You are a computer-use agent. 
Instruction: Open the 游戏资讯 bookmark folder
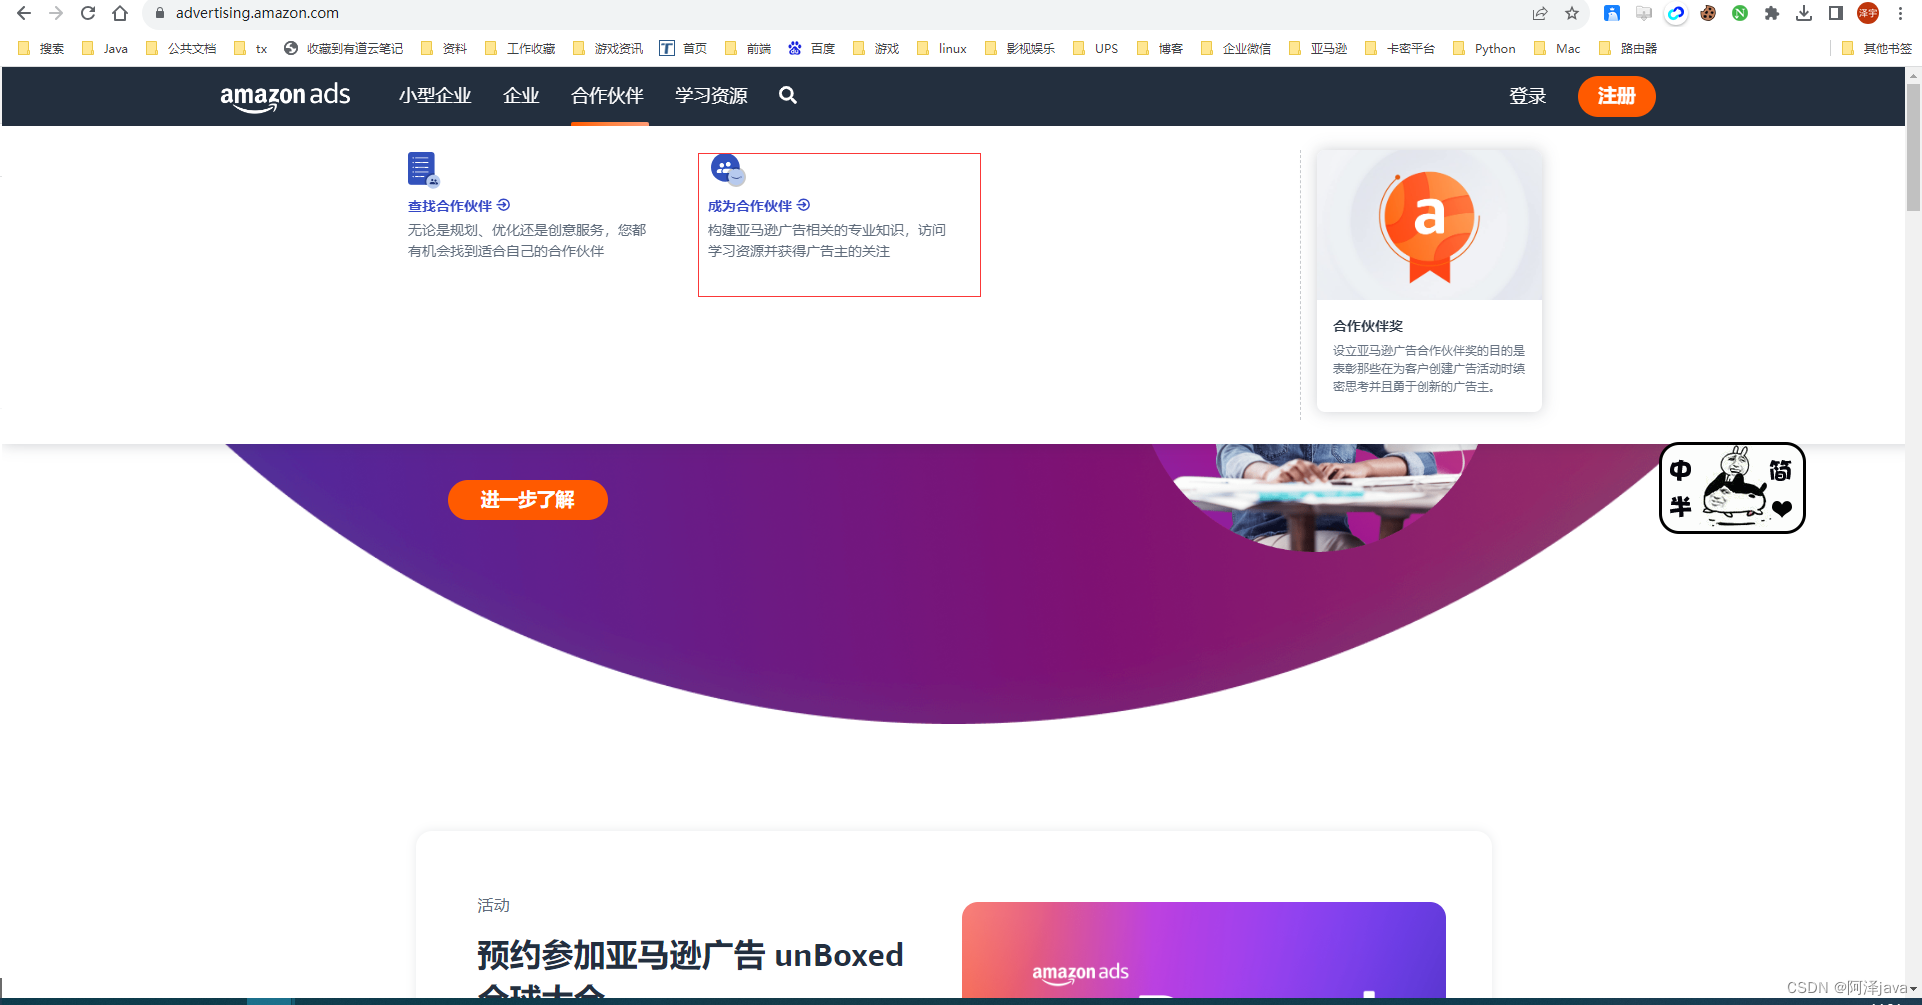point(608,48)
